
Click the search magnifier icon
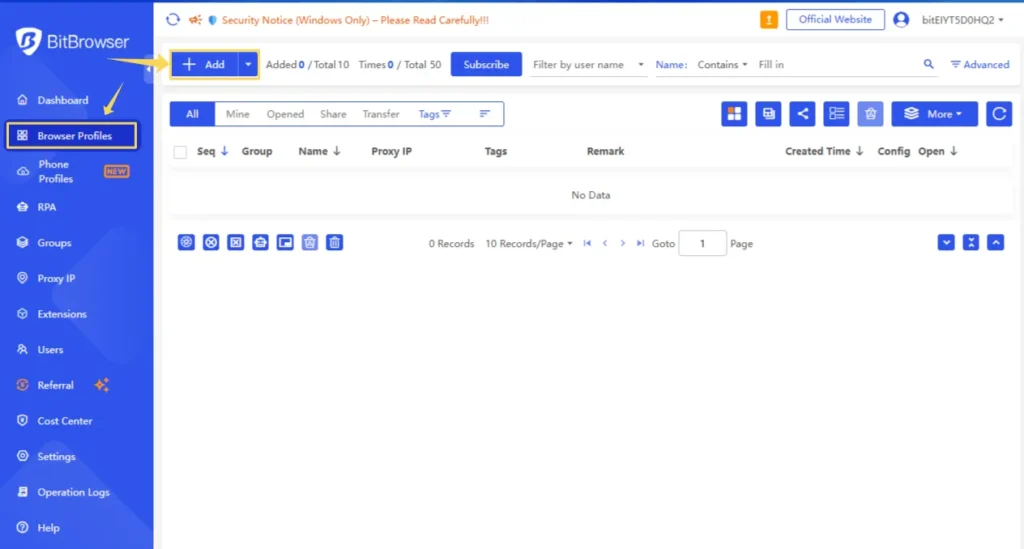[928, 64]
